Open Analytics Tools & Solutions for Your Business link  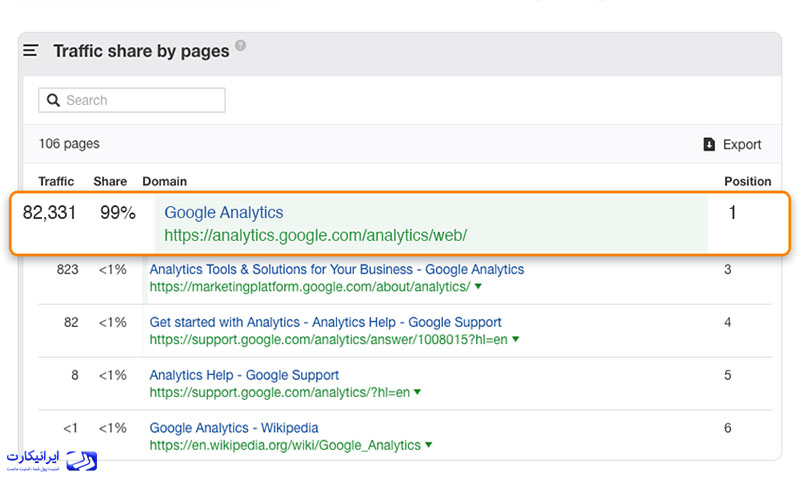point(337,269)
